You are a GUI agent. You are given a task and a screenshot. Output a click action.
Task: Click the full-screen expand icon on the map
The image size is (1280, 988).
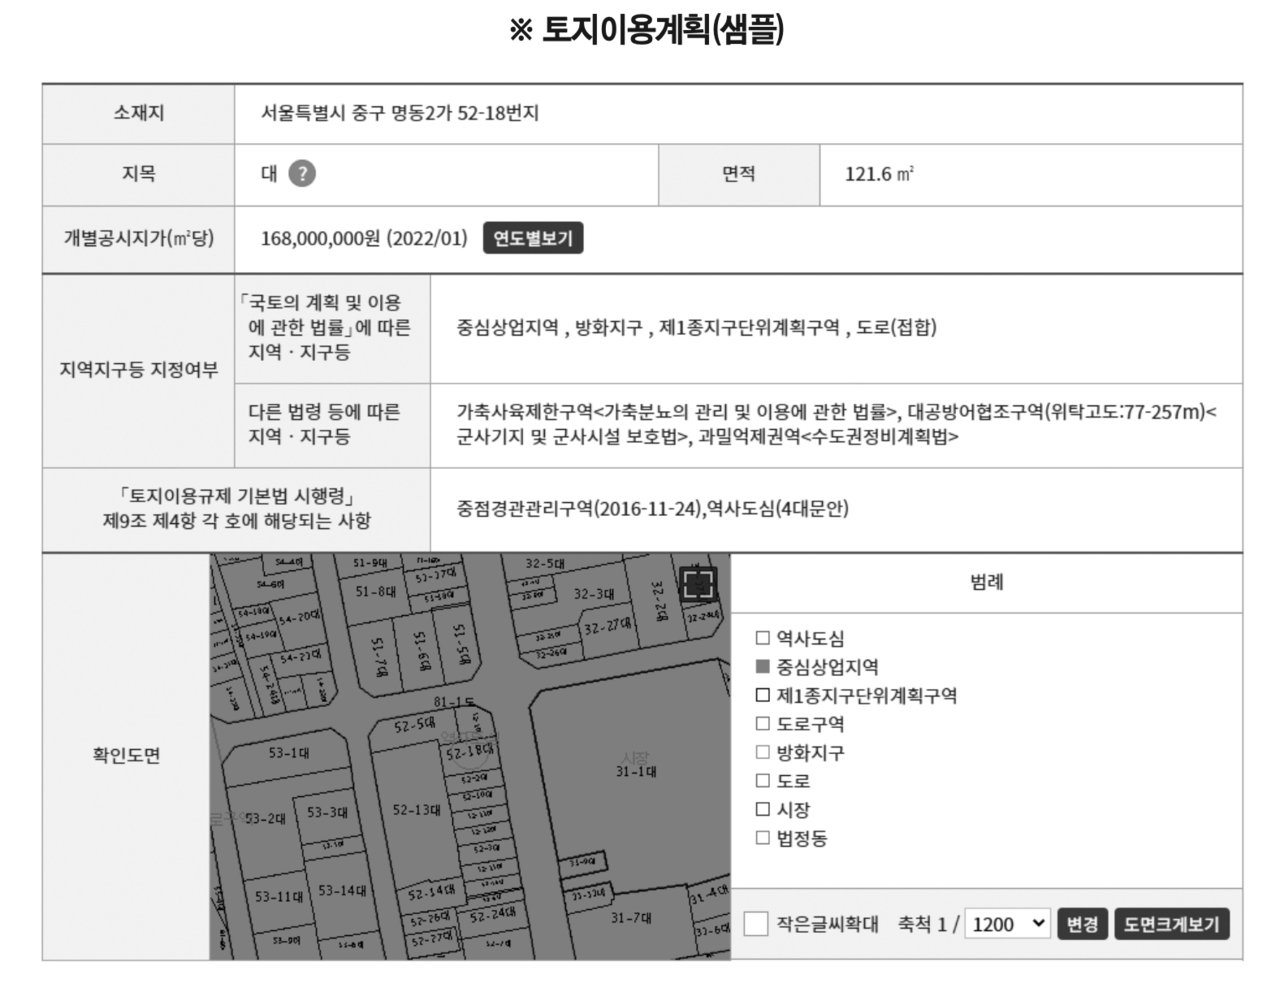click(x=698, y=584)
